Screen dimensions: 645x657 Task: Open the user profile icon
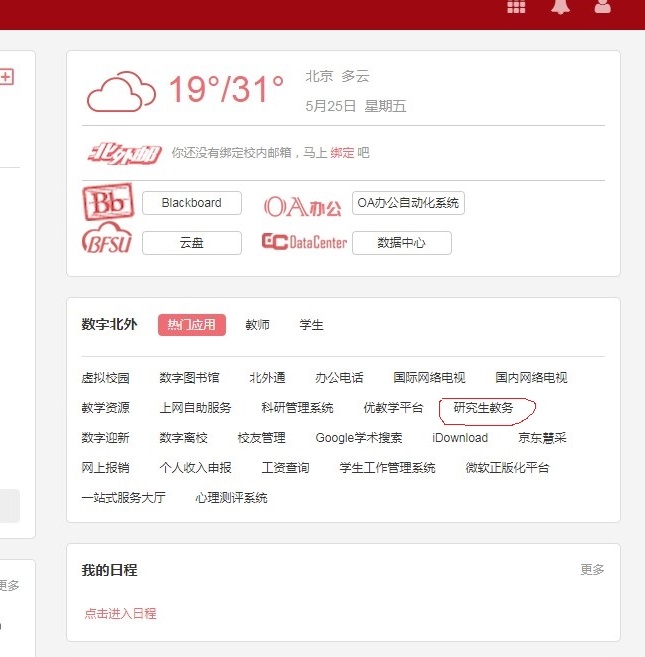click(603, 6)
